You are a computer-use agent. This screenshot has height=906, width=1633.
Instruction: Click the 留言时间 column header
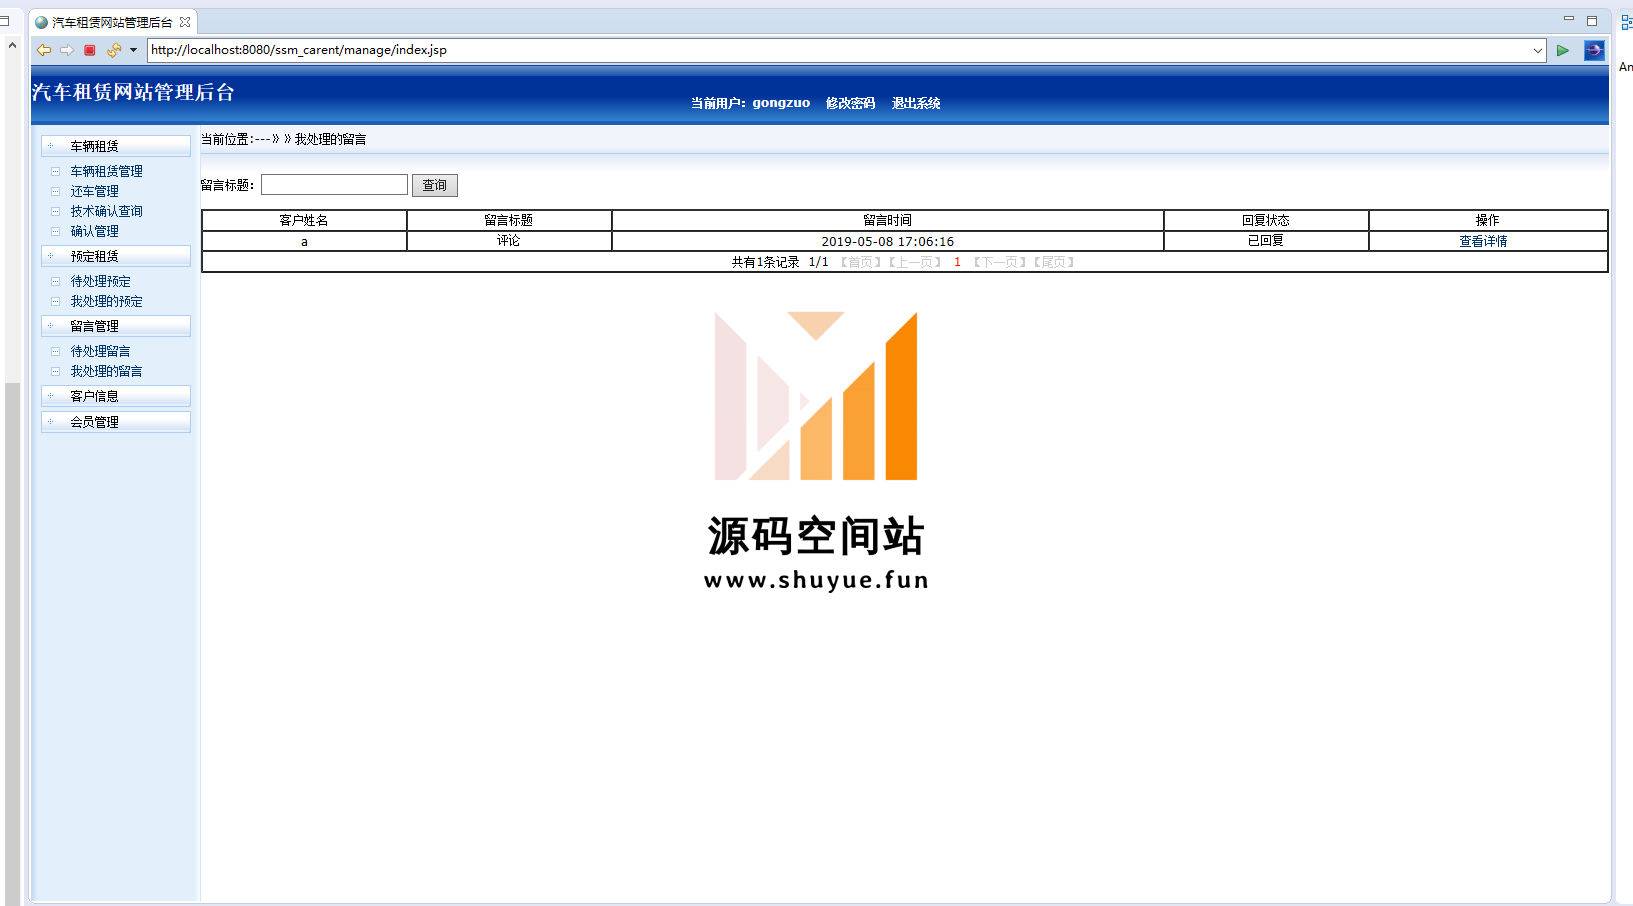[888, 220]
